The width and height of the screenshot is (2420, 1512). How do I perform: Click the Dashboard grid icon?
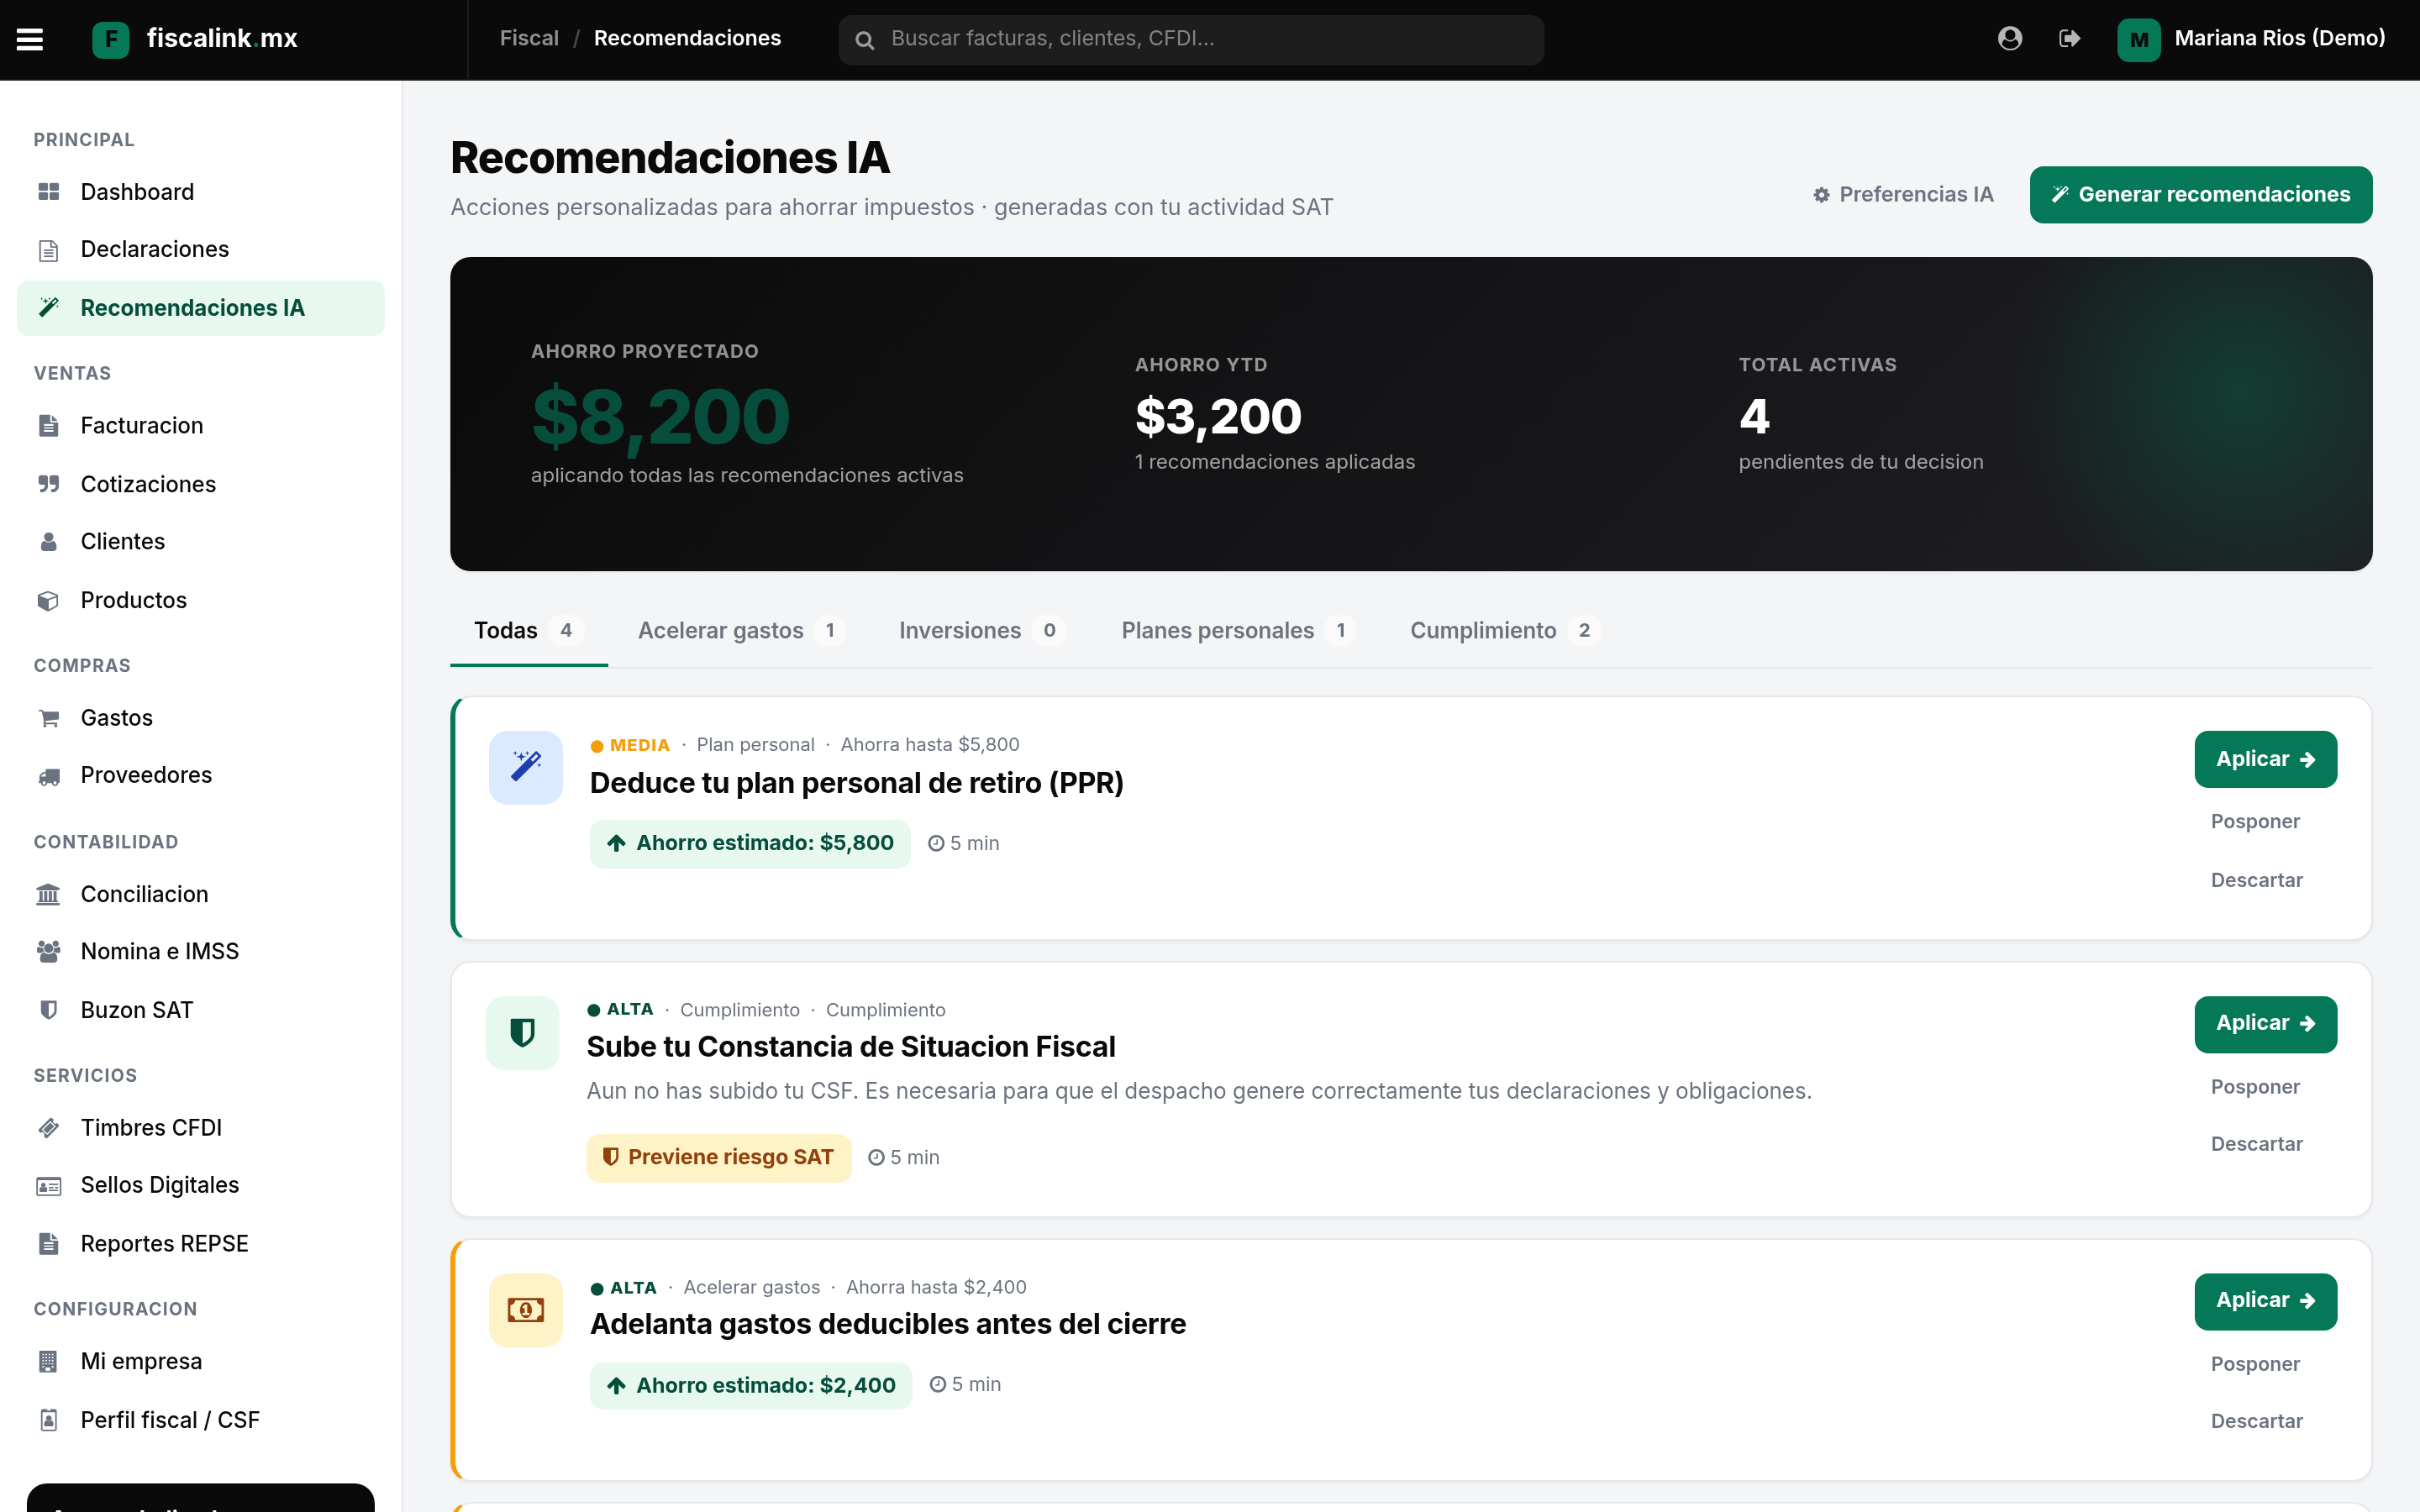tap(48, 192)
